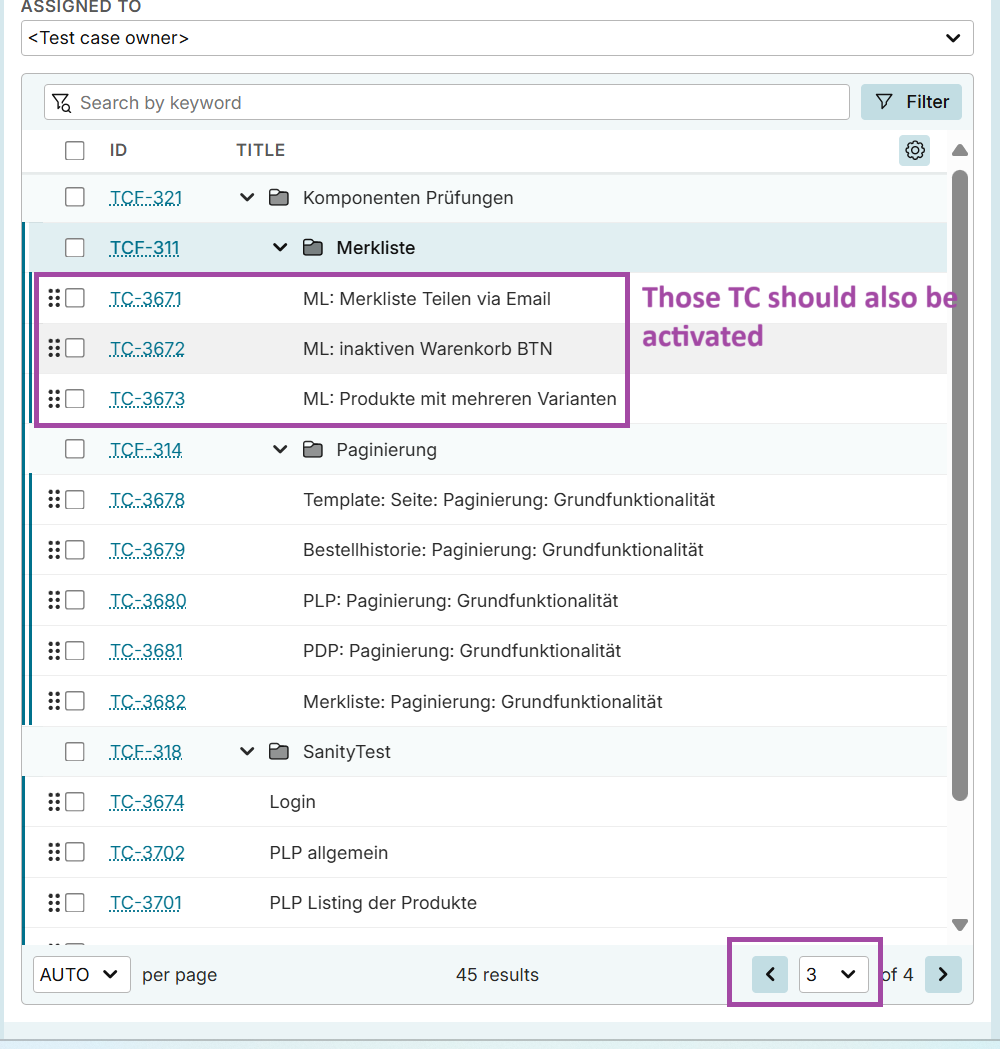
Task: Toggle the select-all checkbox in header
Action: [75, 151]
